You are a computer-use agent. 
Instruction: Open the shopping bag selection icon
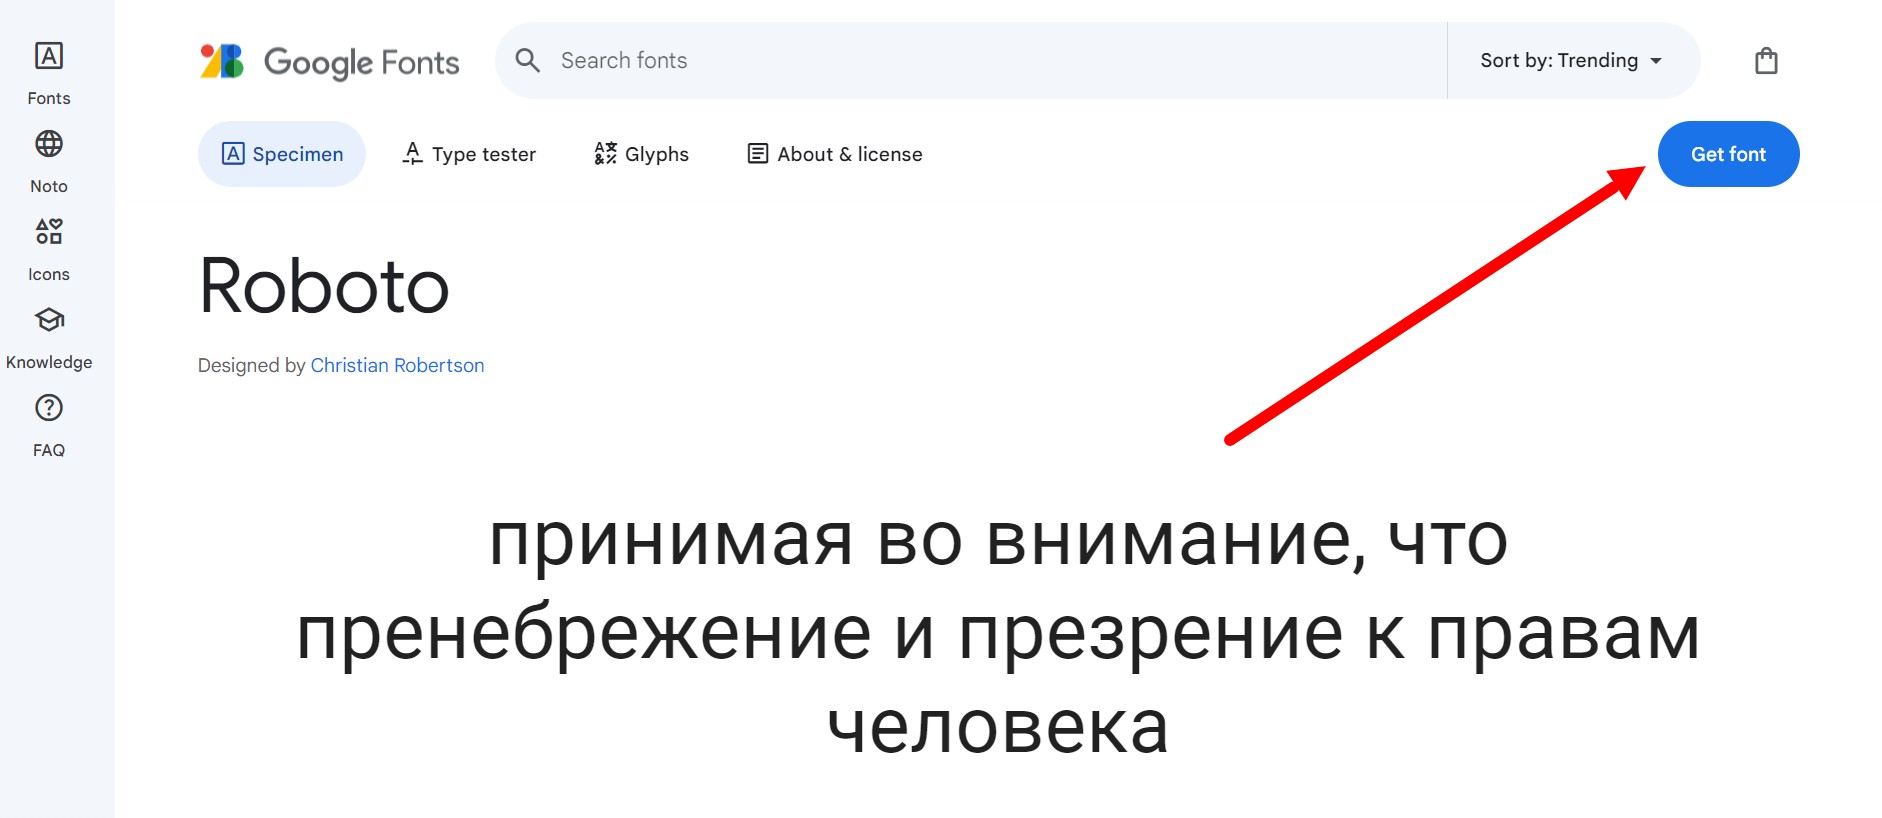pos(1766,61)
